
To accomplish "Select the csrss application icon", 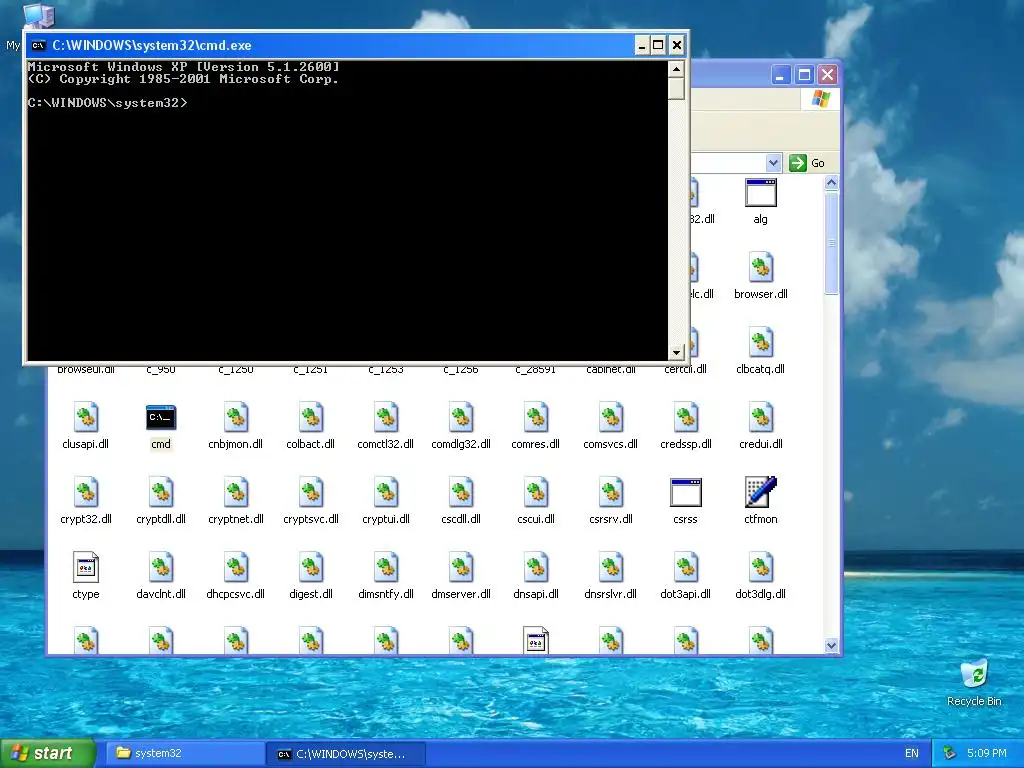I will 686,493.
